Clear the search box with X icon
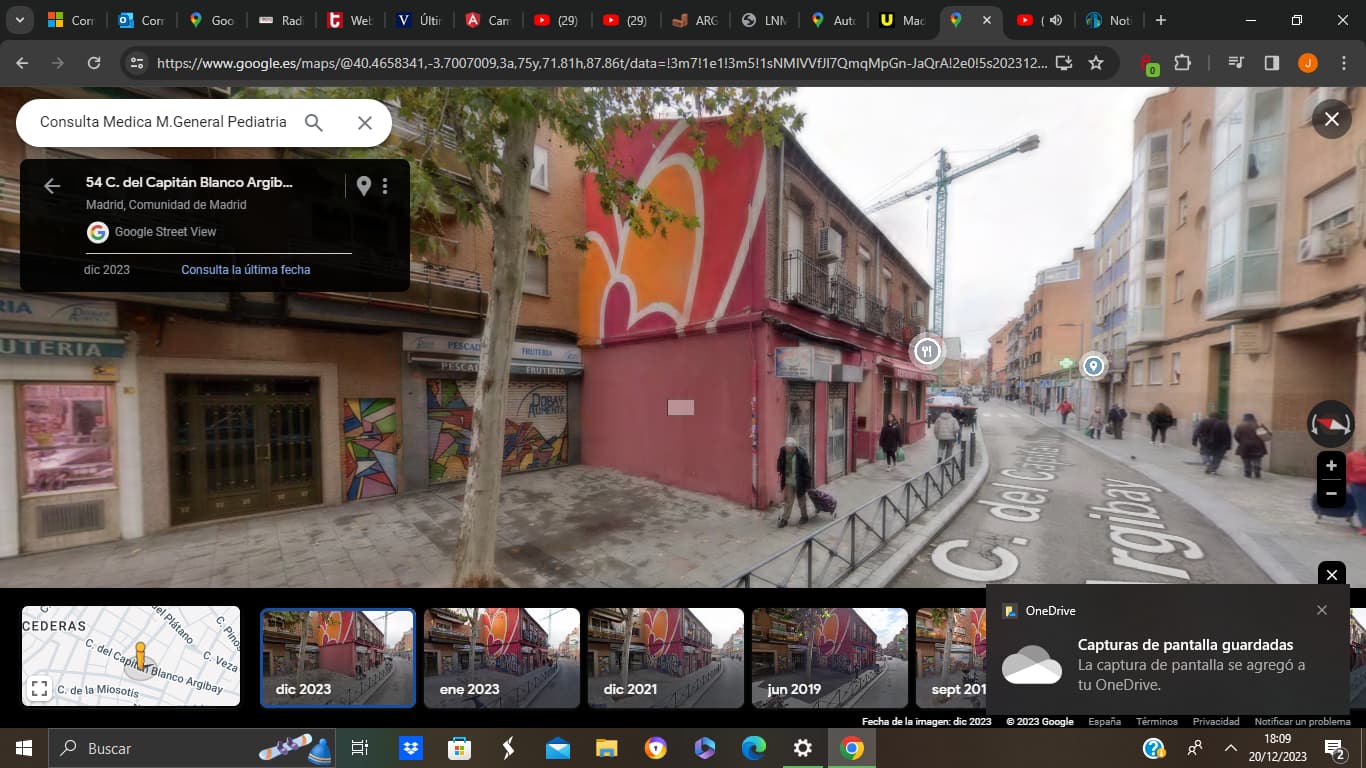 (365, 122)
